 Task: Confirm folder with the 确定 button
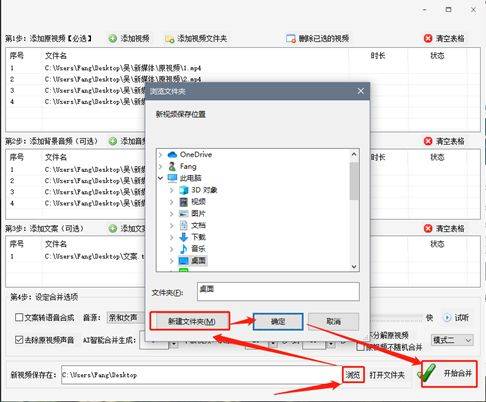tap(278, 321)
